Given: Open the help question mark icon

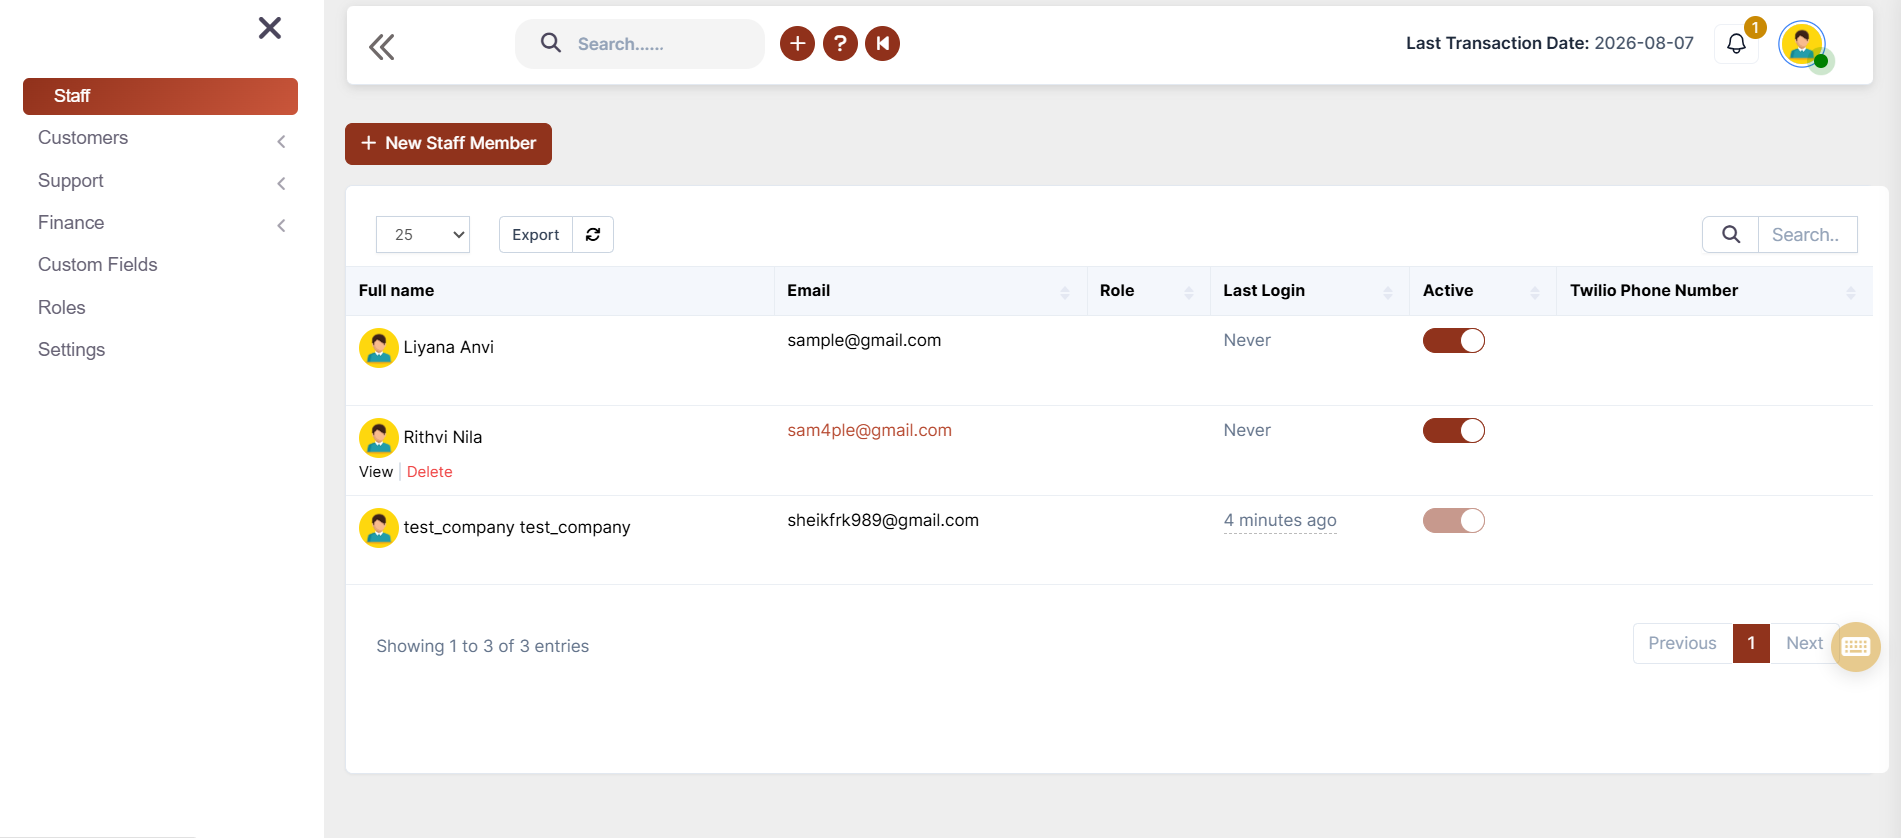Looking at the screenshot, I should coord(840,43).
